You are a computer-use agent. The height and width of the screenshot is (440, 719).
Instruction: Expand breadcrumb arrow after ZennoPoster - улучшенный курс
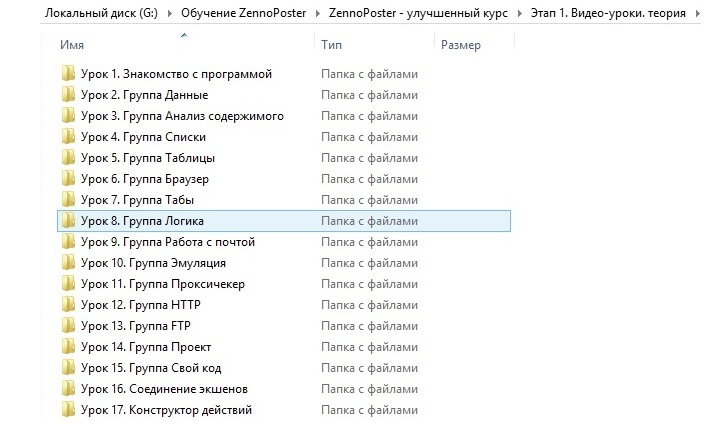518,12
